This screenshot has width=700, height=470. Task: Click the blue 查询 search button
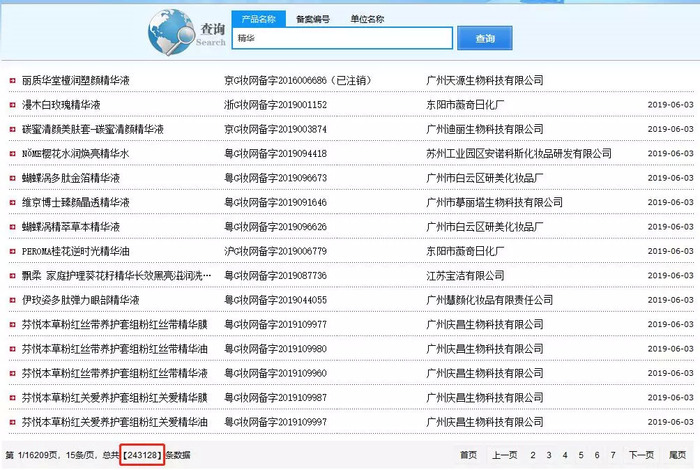pyautogui.click(x=485, y=38)
